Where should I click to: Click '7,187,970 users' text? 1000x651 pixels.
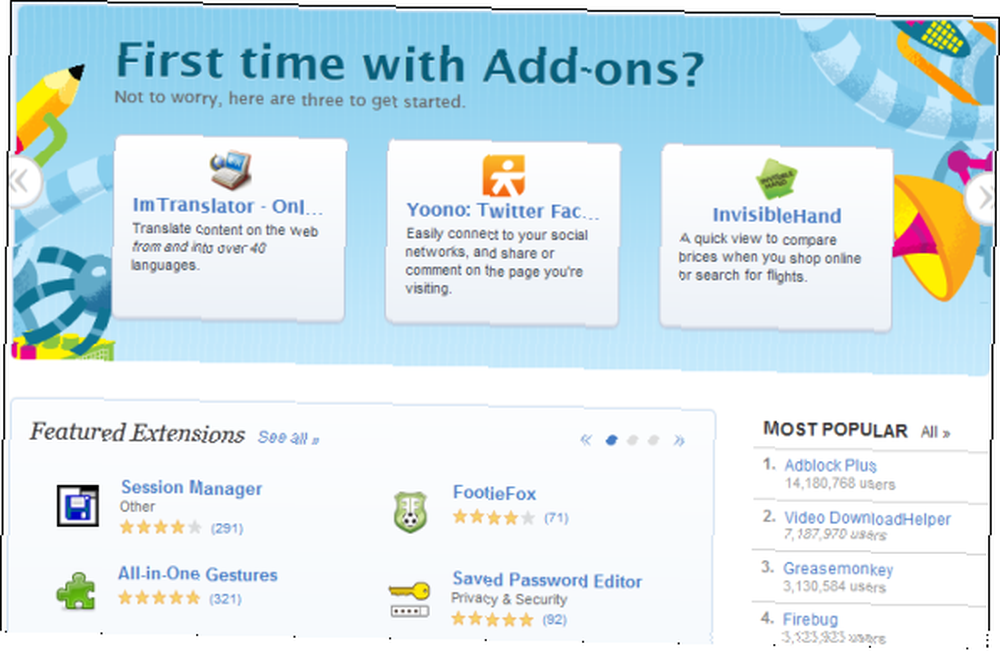[x=835, y=534]
